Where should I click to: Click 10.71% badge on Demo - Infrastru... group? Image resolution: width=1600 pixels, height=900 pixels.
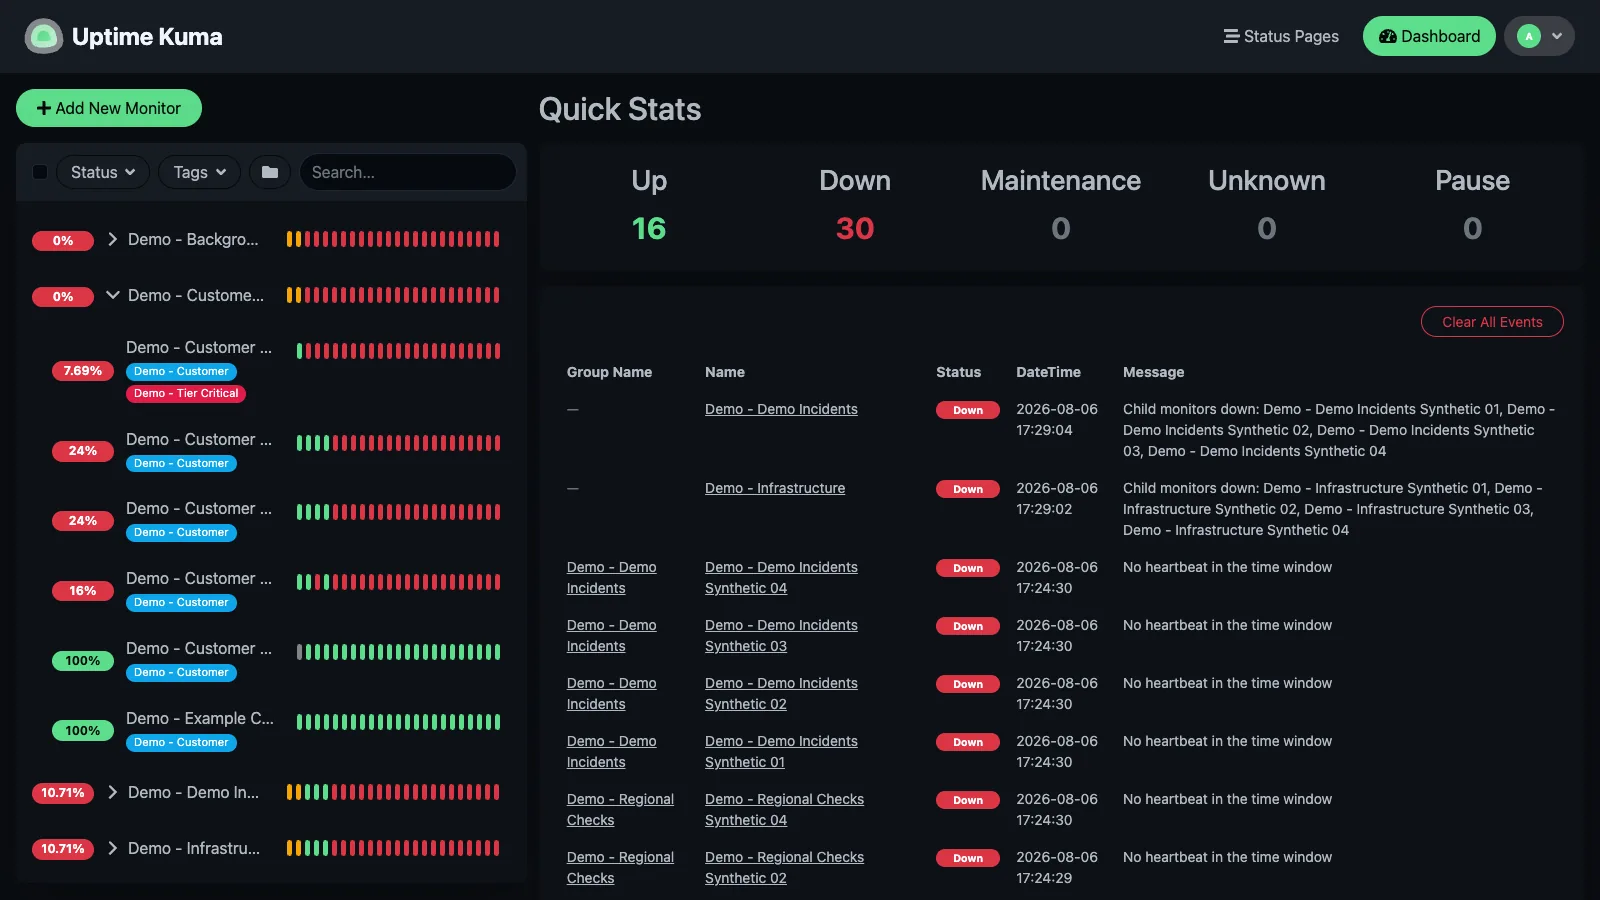63,849
